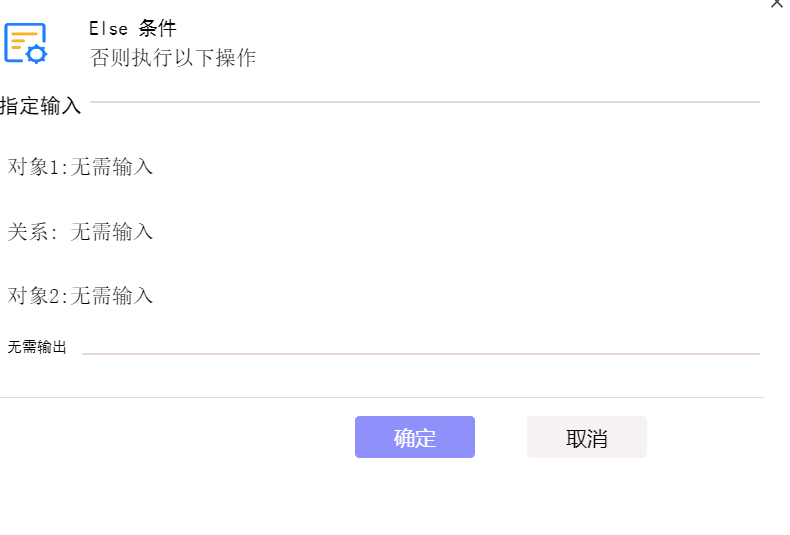
Task: Click the 对象1 field label
Action: 34,167
